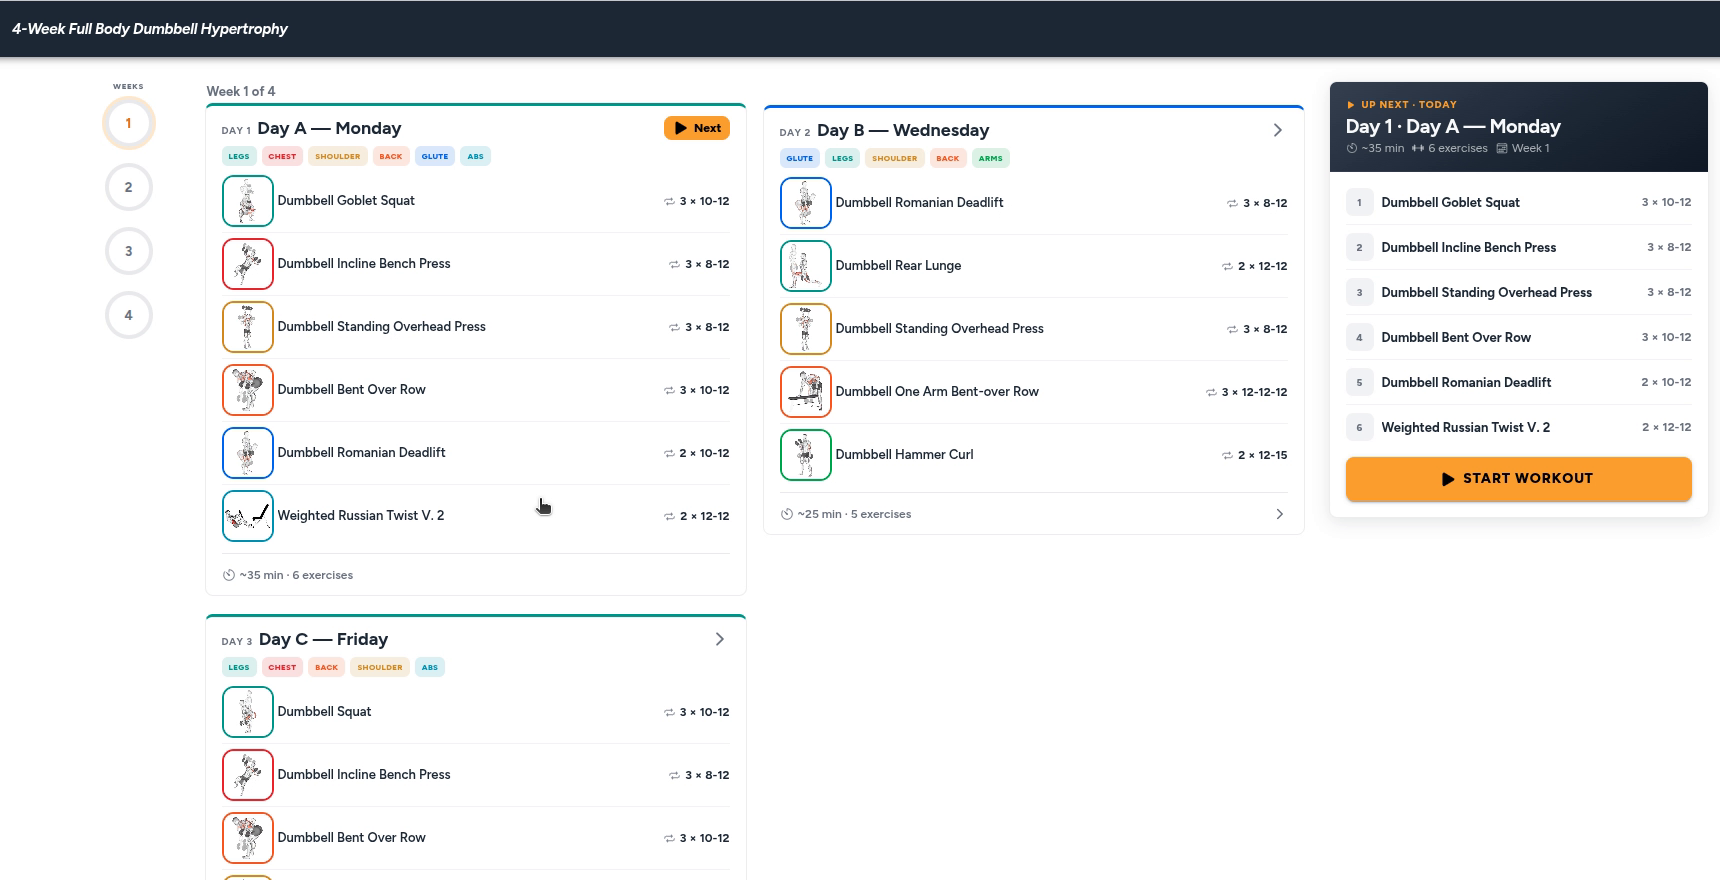
Task: Start the workout with the START WORKOUT button
Action: click(1518, 479)
